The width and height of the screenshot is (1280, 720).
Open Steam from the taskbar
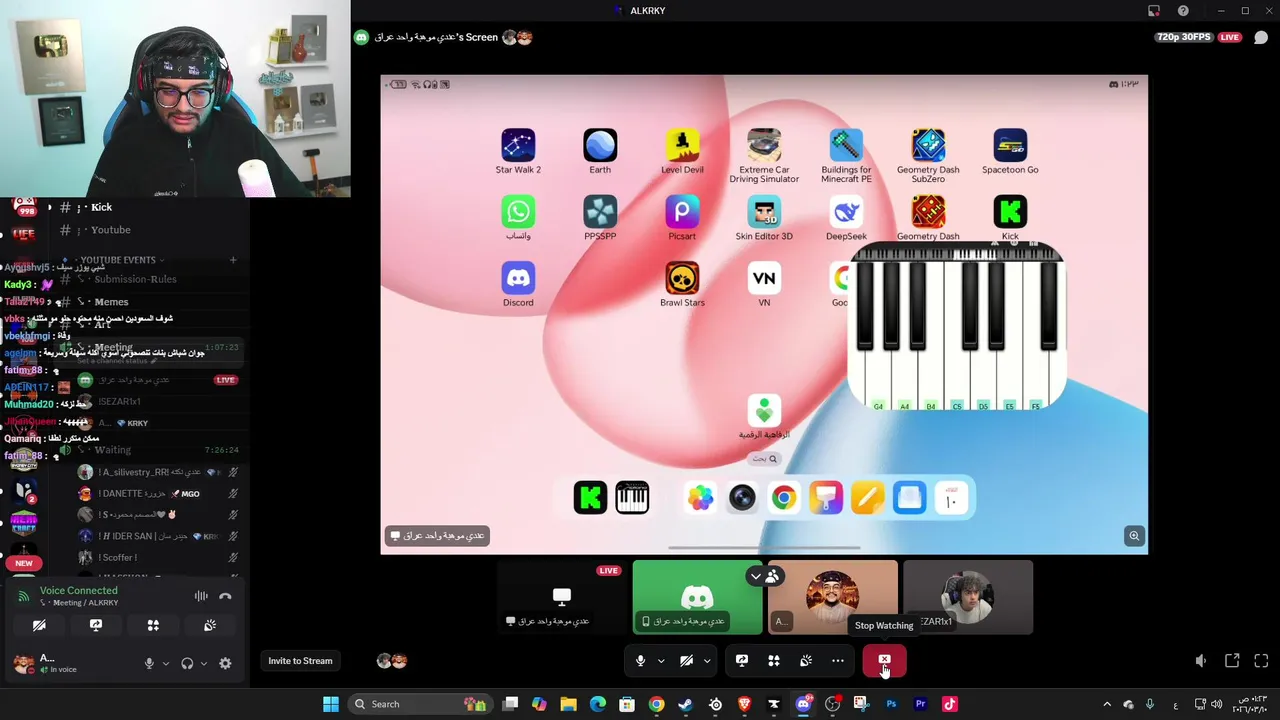click(x=685, y=704)
